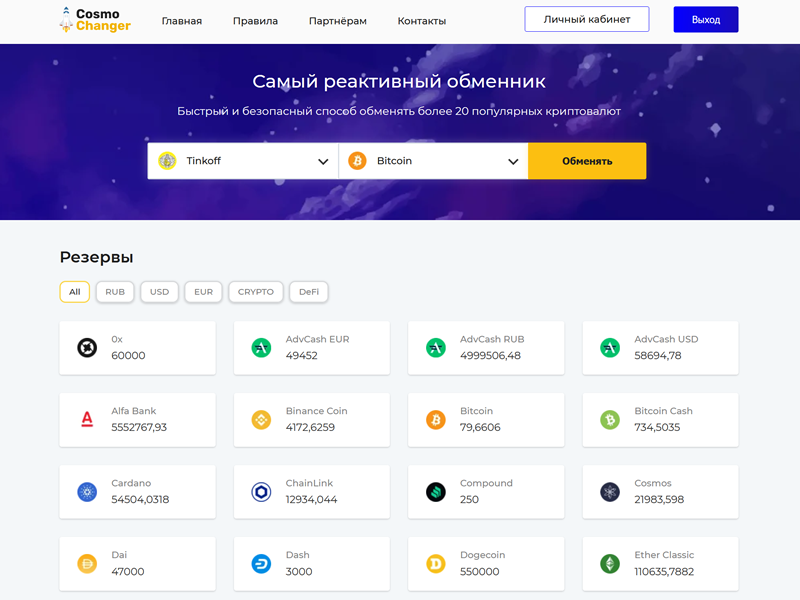
Task: Click the Binance Coin reserve icon
Action: click(x=262, y=419)
